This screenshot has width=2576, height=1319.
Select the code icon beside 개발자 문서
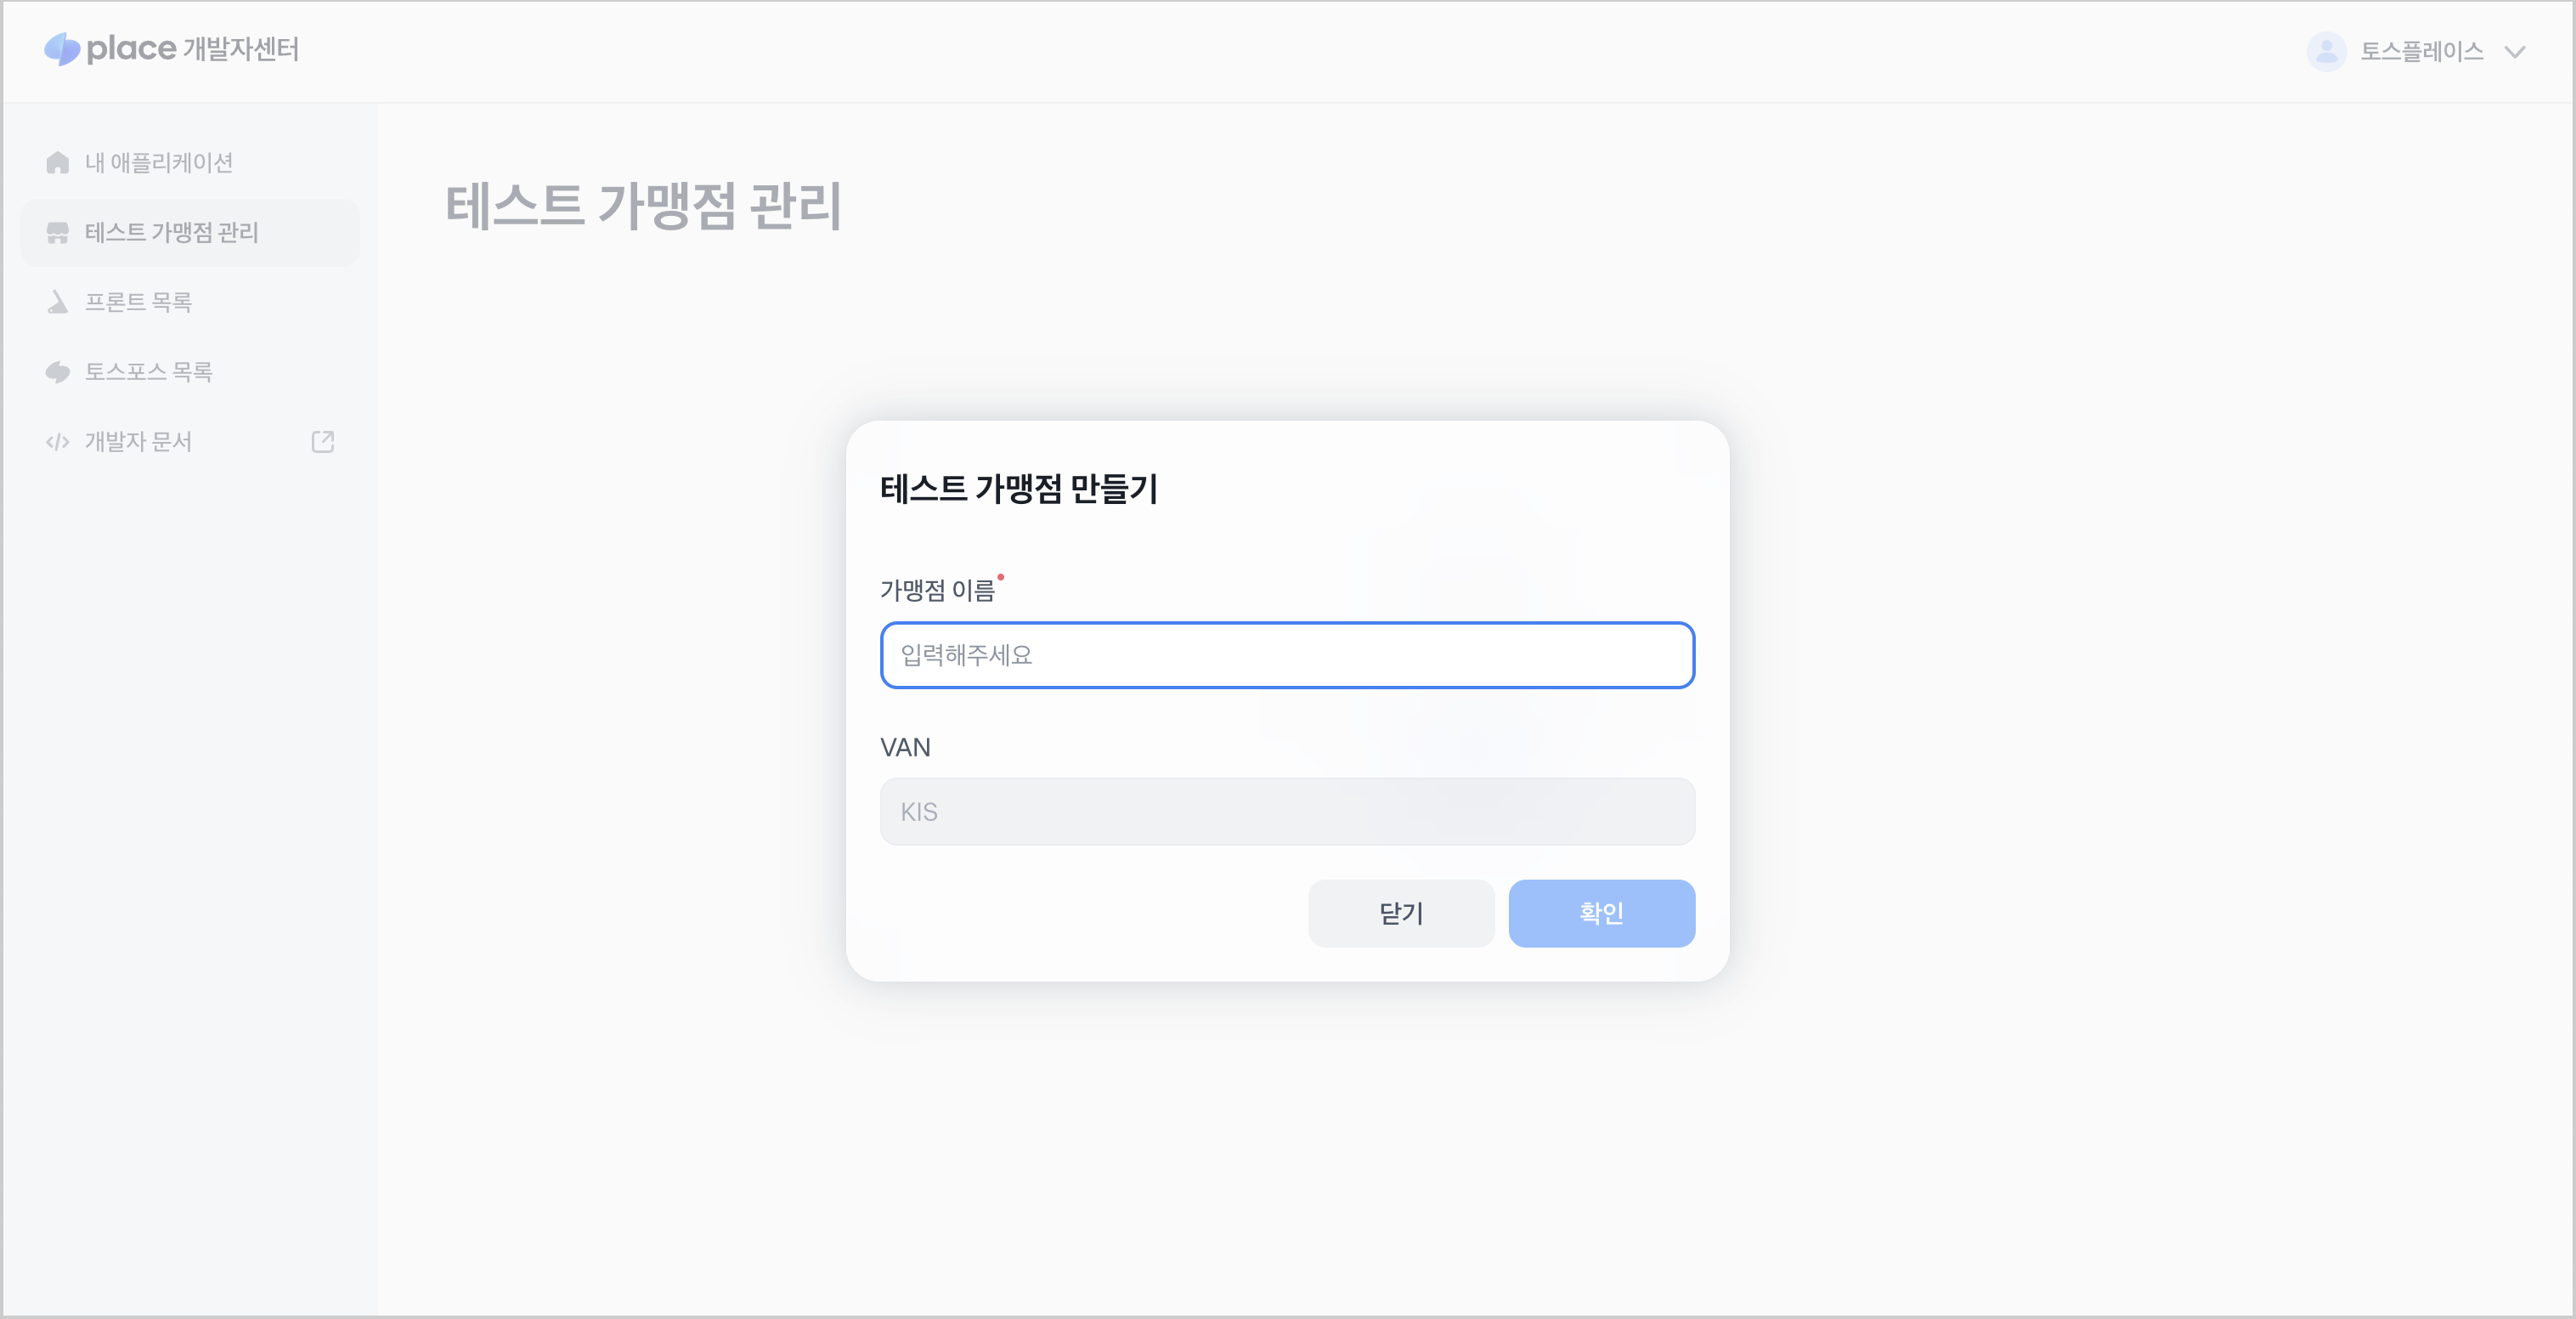tap(57, 441)
